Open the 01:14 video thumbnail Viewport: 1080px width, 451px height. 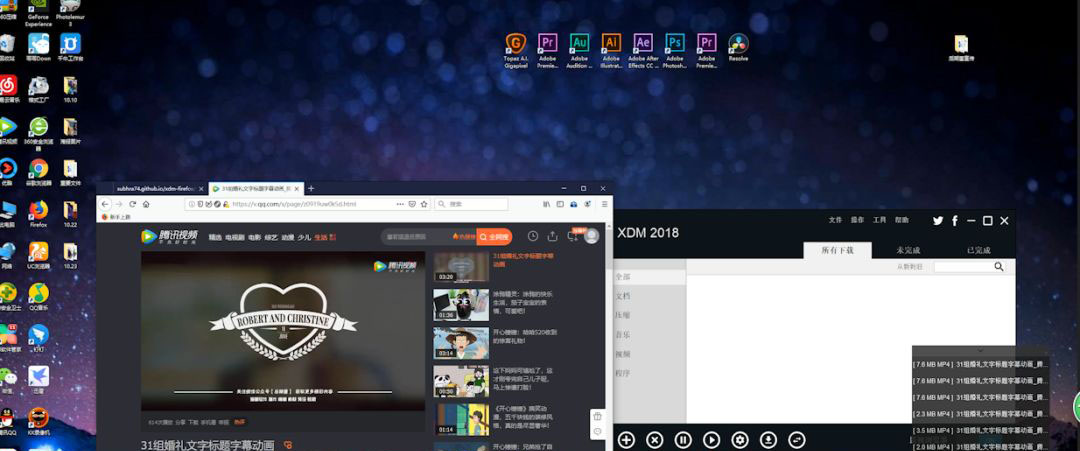(461, 419)
